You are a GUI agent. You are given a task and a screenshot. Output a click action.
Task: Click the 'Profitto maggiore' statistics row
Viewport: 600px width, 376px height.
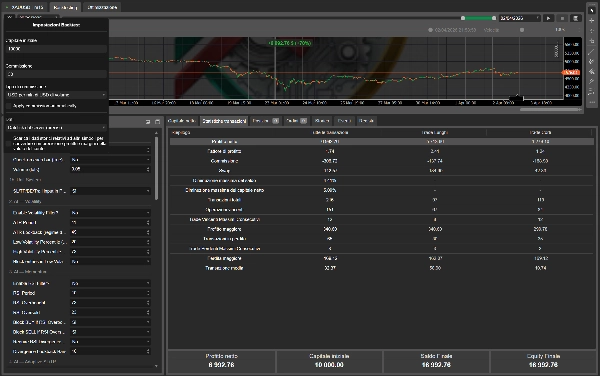pyautogui.click(x=382, y=229)
